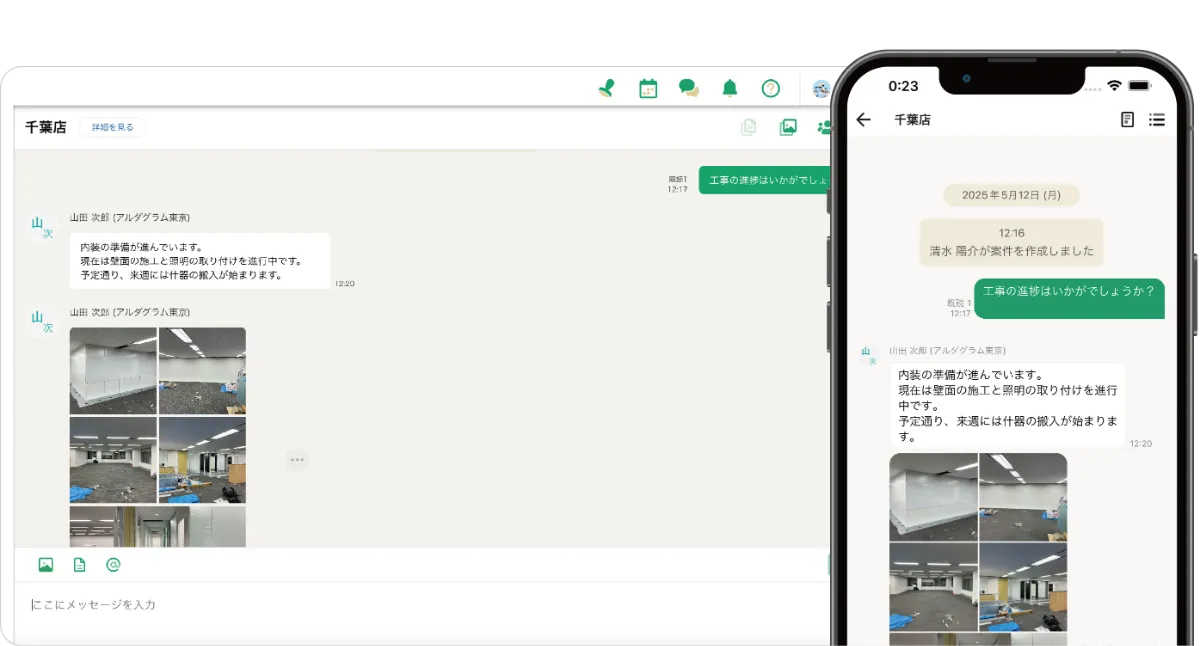This screenshot has height=646, width=1200.
Task: Tap the 千葉店 title on the phone
Action: [x=912, y=119]
